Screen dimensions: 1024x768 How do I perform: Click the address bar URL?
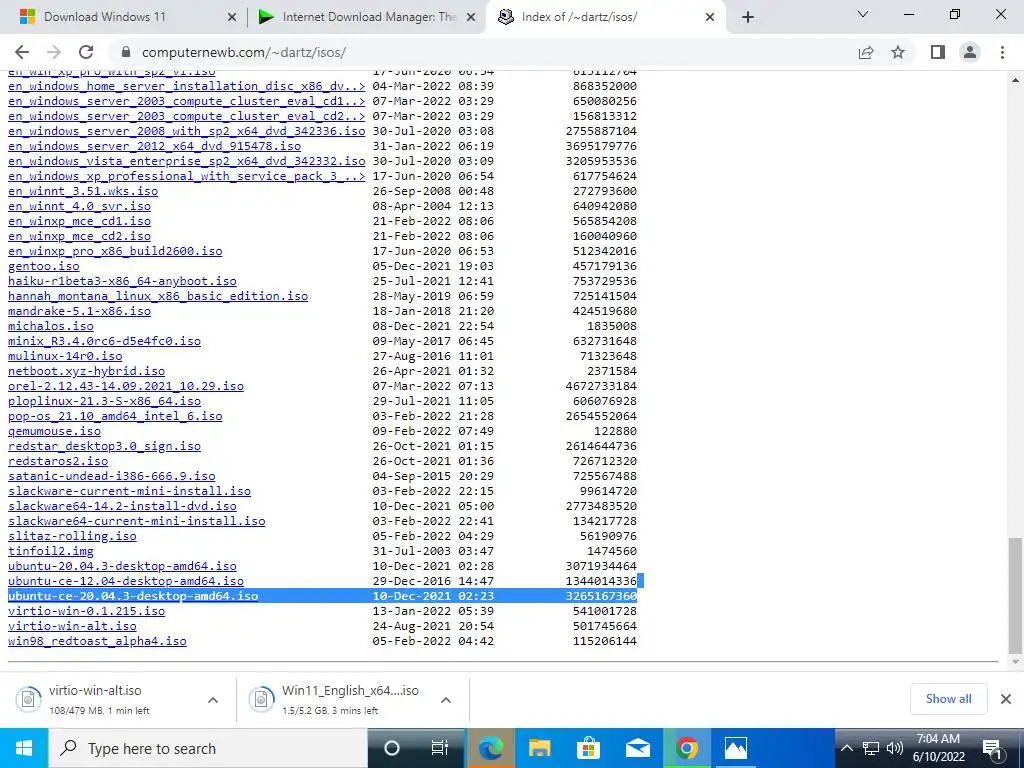pyautogui.click(x=244, y=52)
